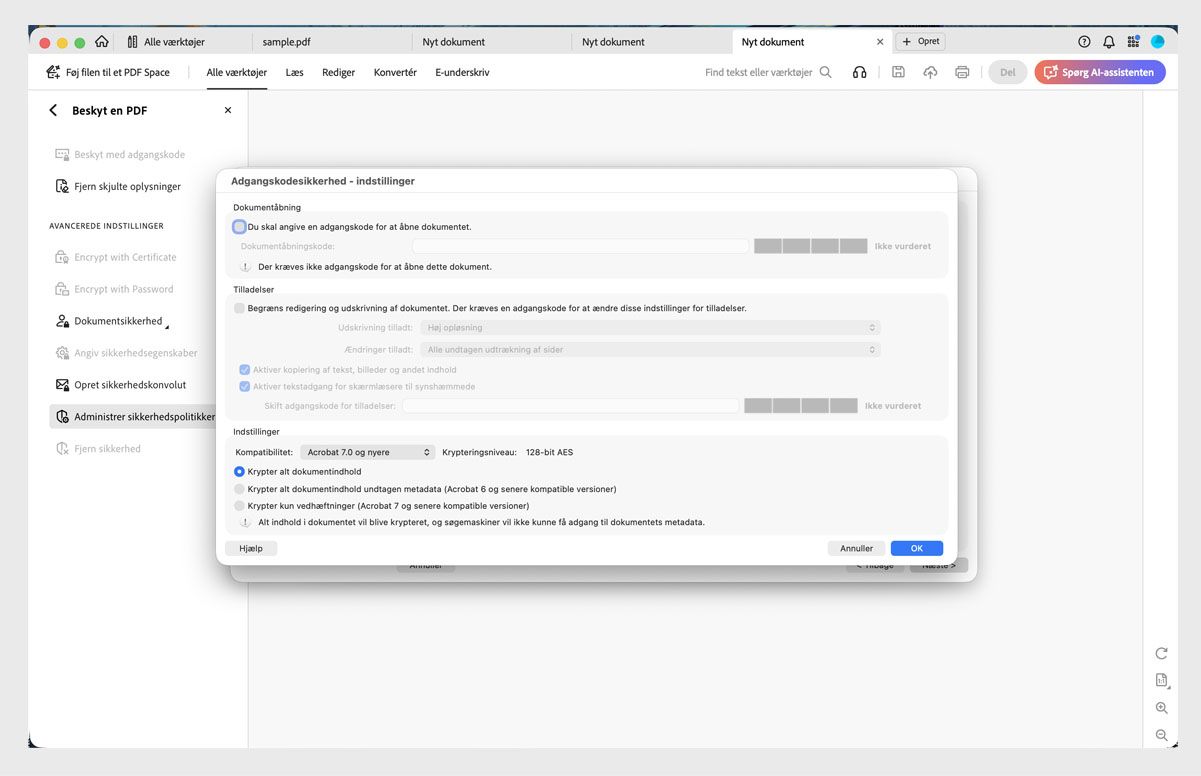Click the zoom in icon
The height and width of the screenshot is (776, 1201).
[1161, 708]
